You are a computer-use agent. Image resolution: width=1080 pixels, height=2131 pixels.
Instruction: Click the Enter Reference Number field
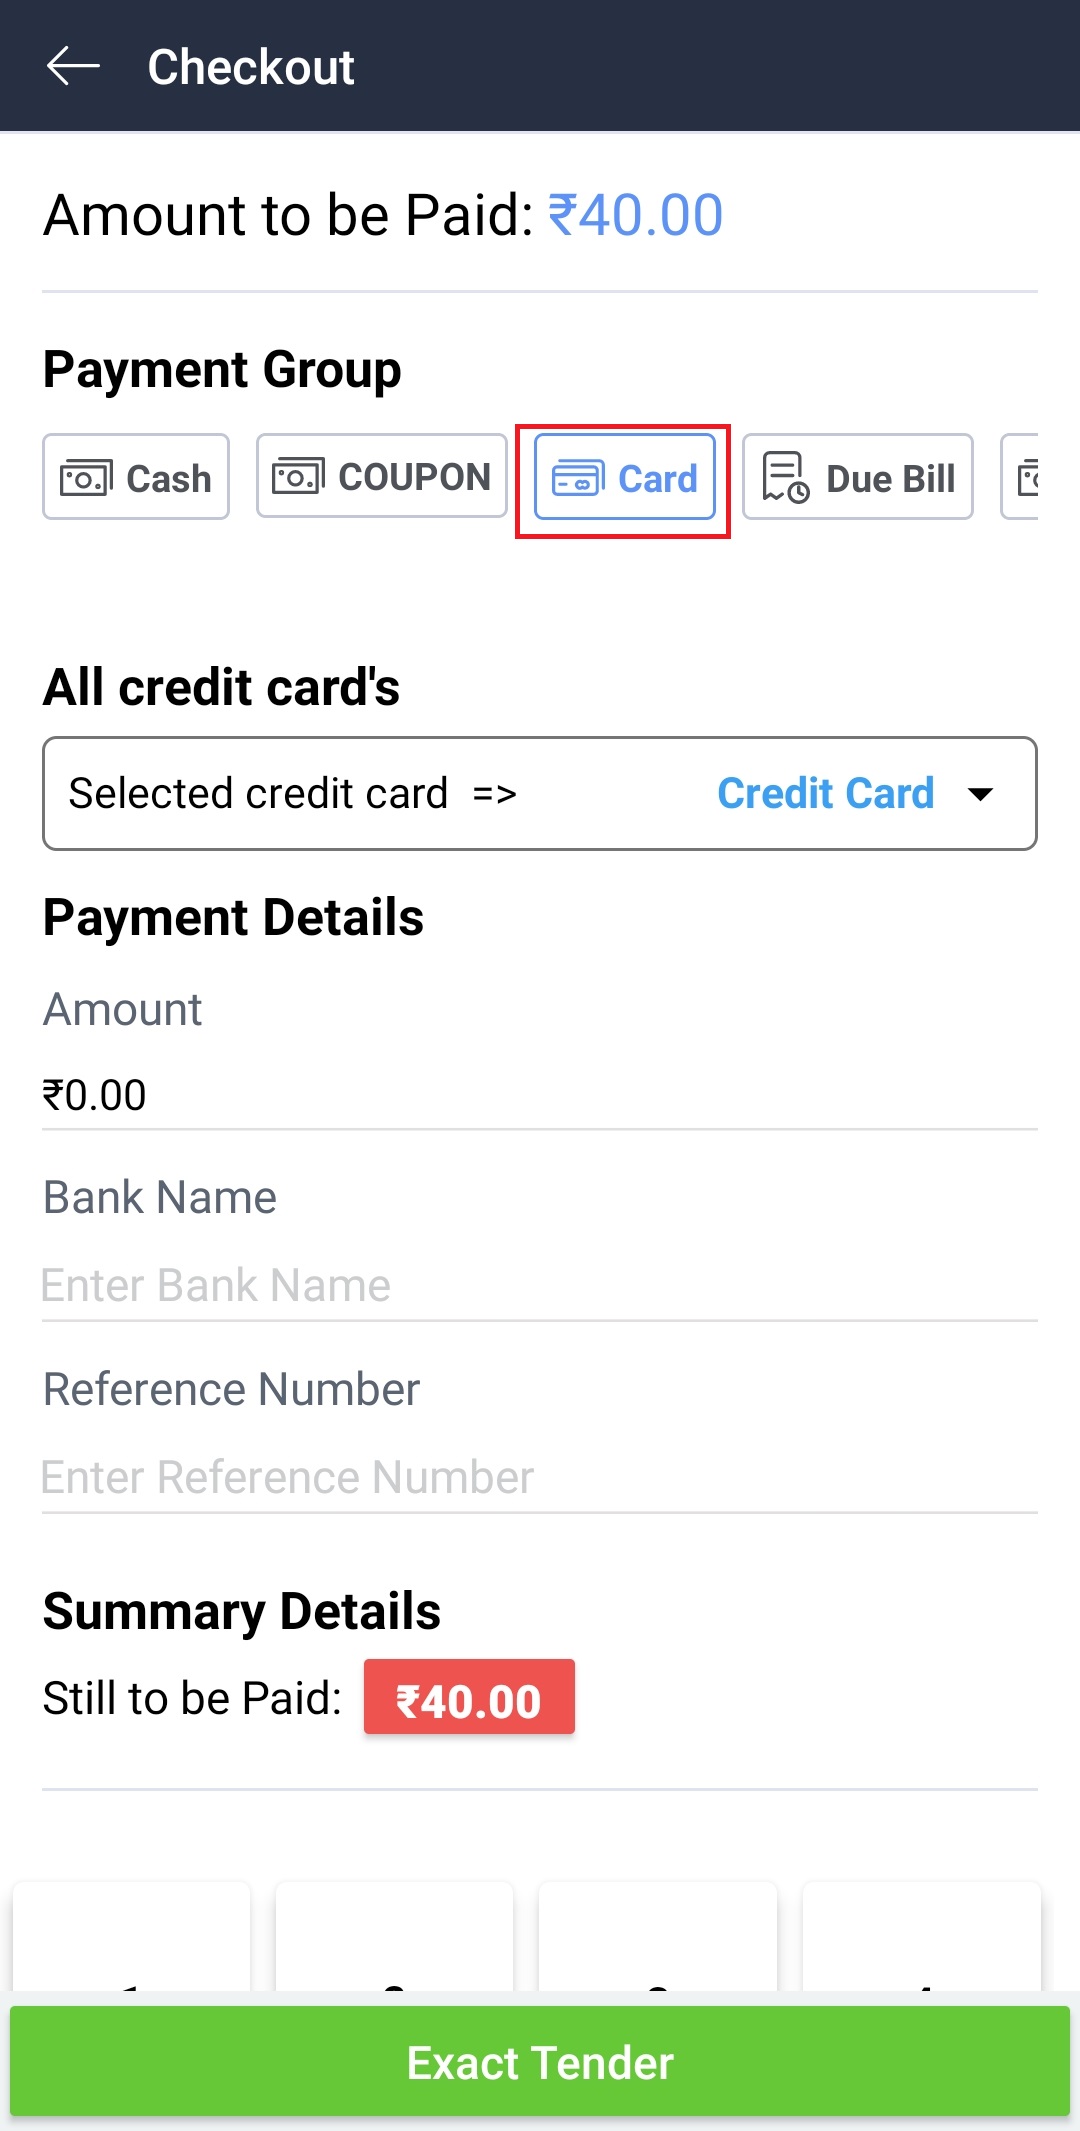point(540,1477)
